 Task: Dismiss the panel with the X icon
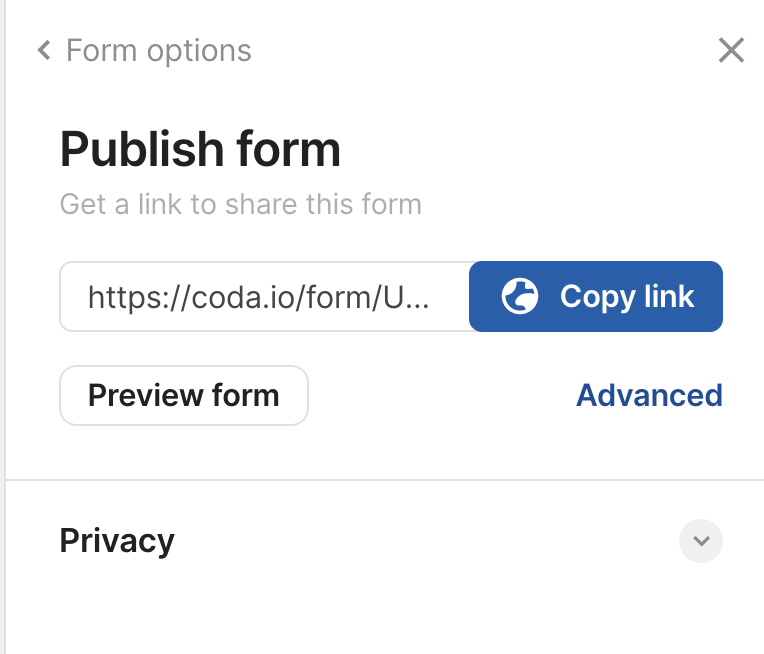[731, 50]
